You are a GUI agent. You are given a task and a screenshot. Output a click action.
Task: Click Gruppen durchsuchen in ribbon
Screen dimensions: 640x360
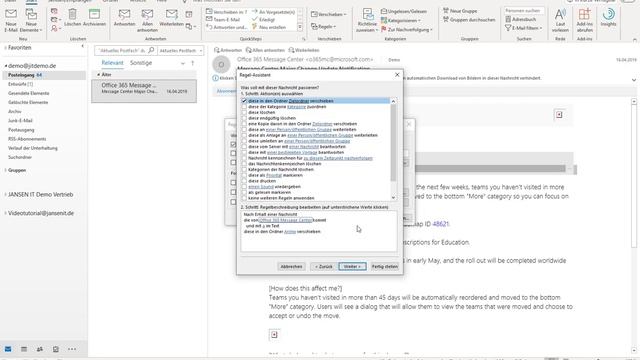pos(469,20)
